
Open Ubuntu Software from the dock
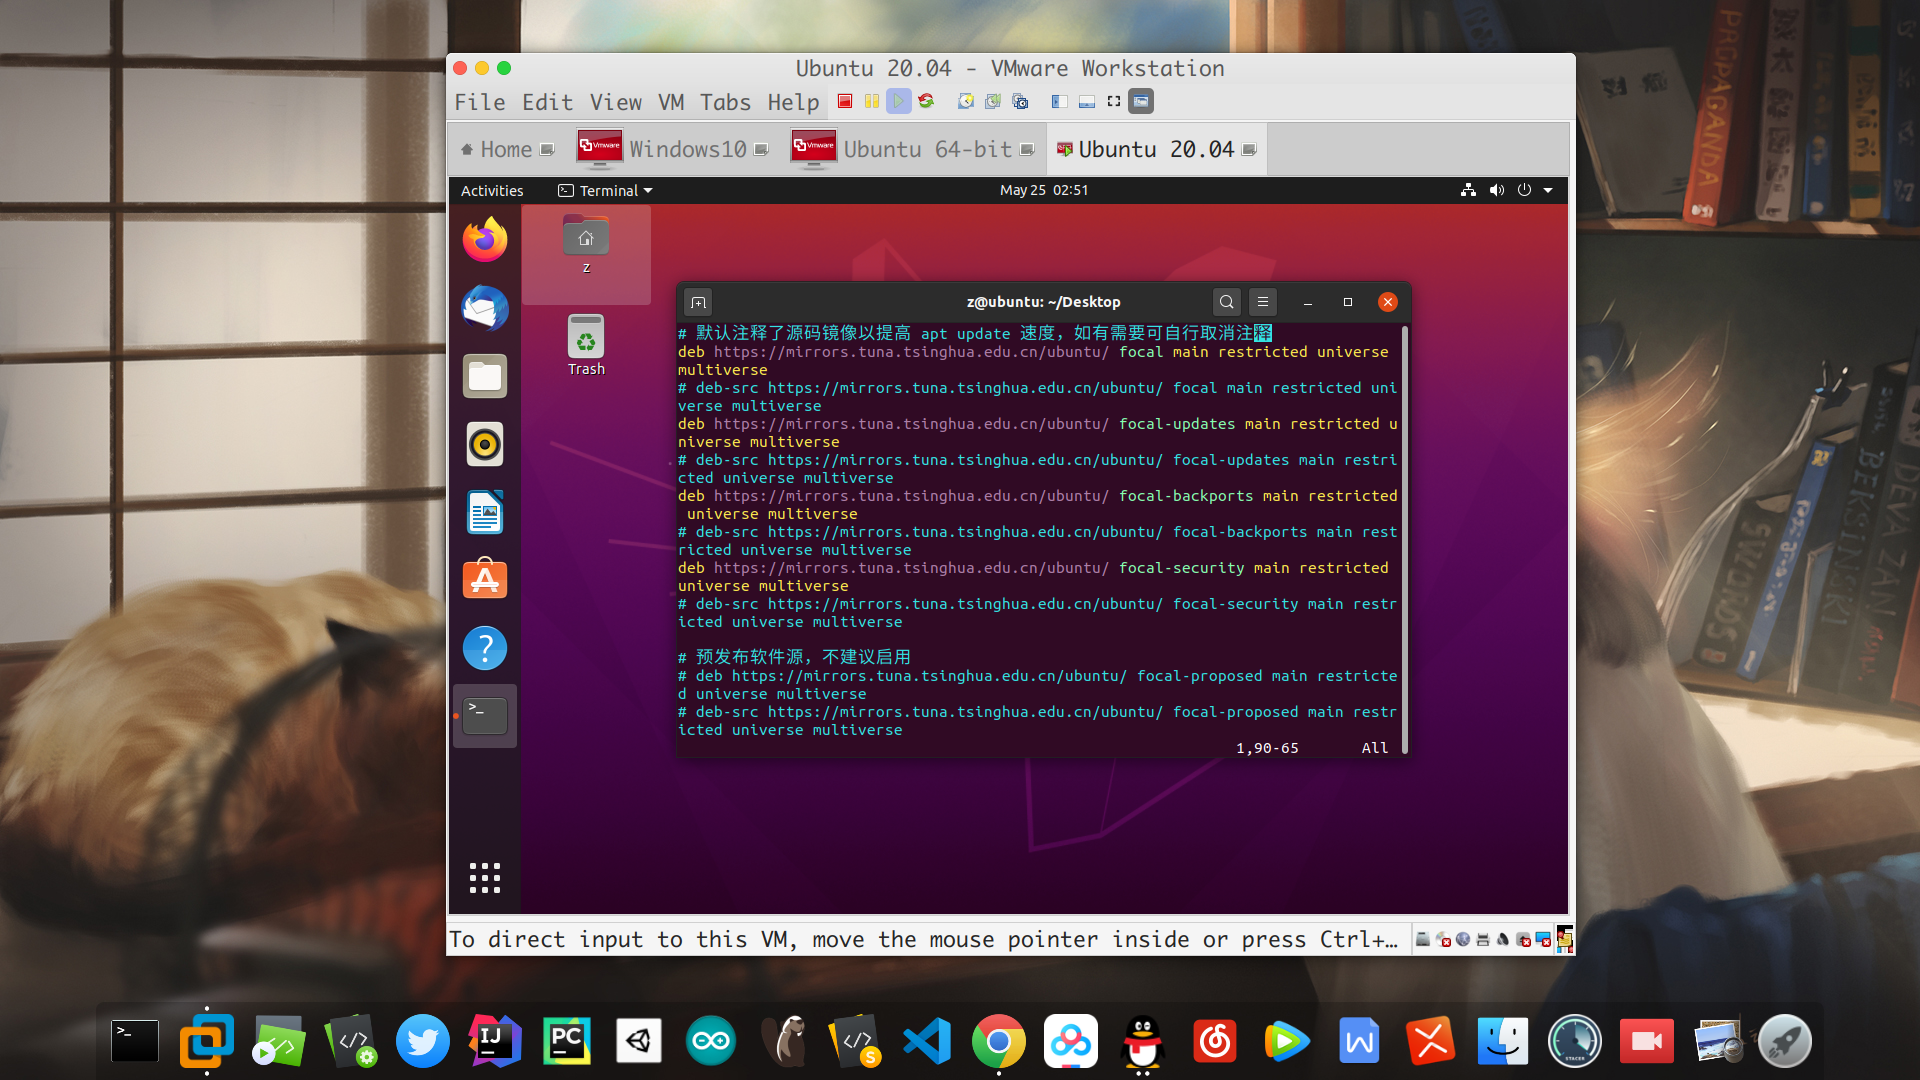coord(484,579)
